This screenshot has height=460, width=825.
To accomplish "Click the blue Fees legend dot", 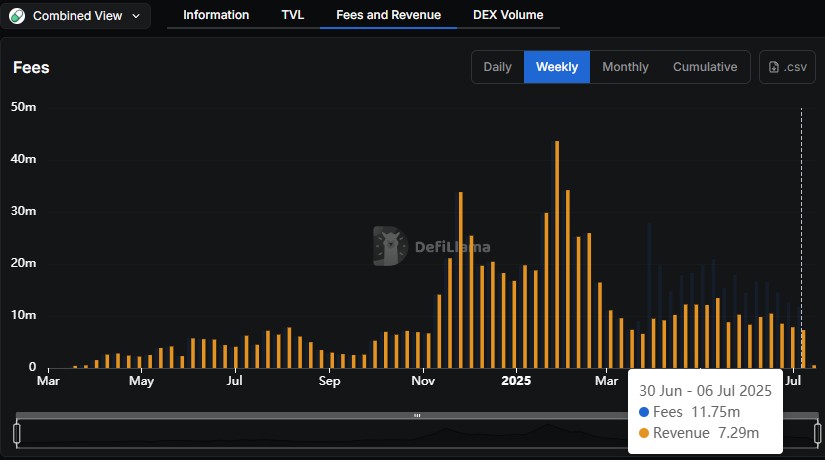I will [643, 412].
